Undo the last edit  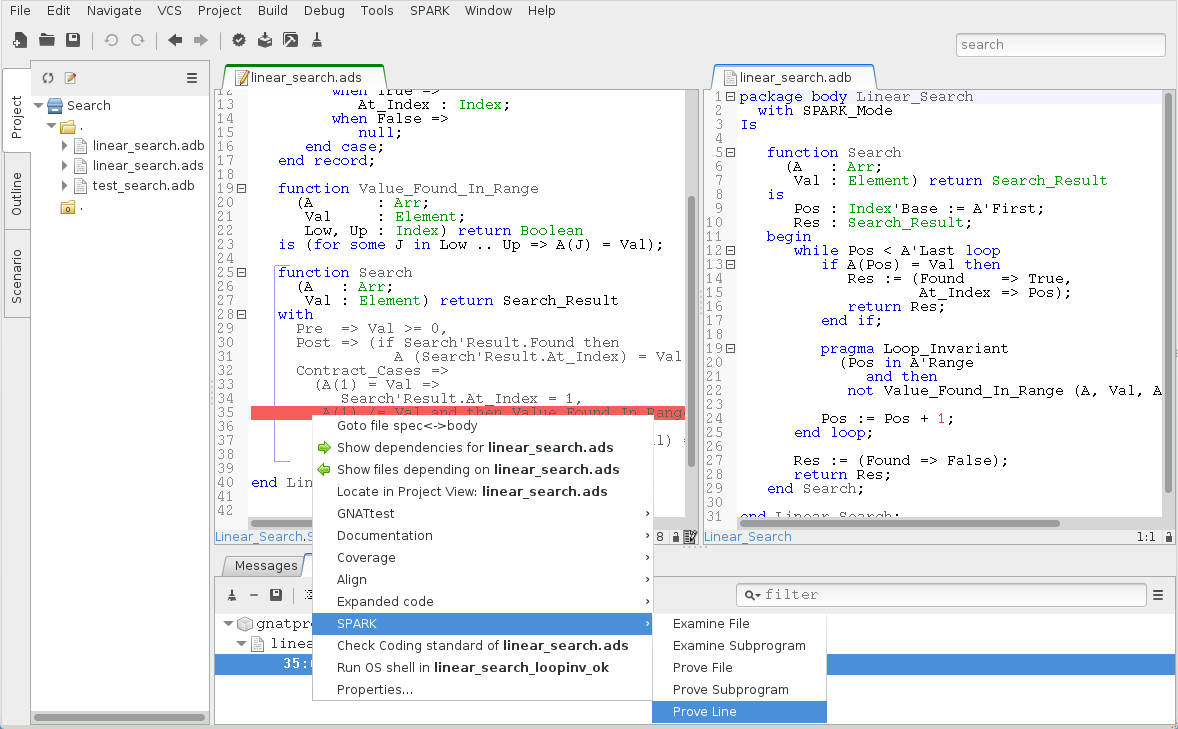pyautogui.click(x=111, y=40)
